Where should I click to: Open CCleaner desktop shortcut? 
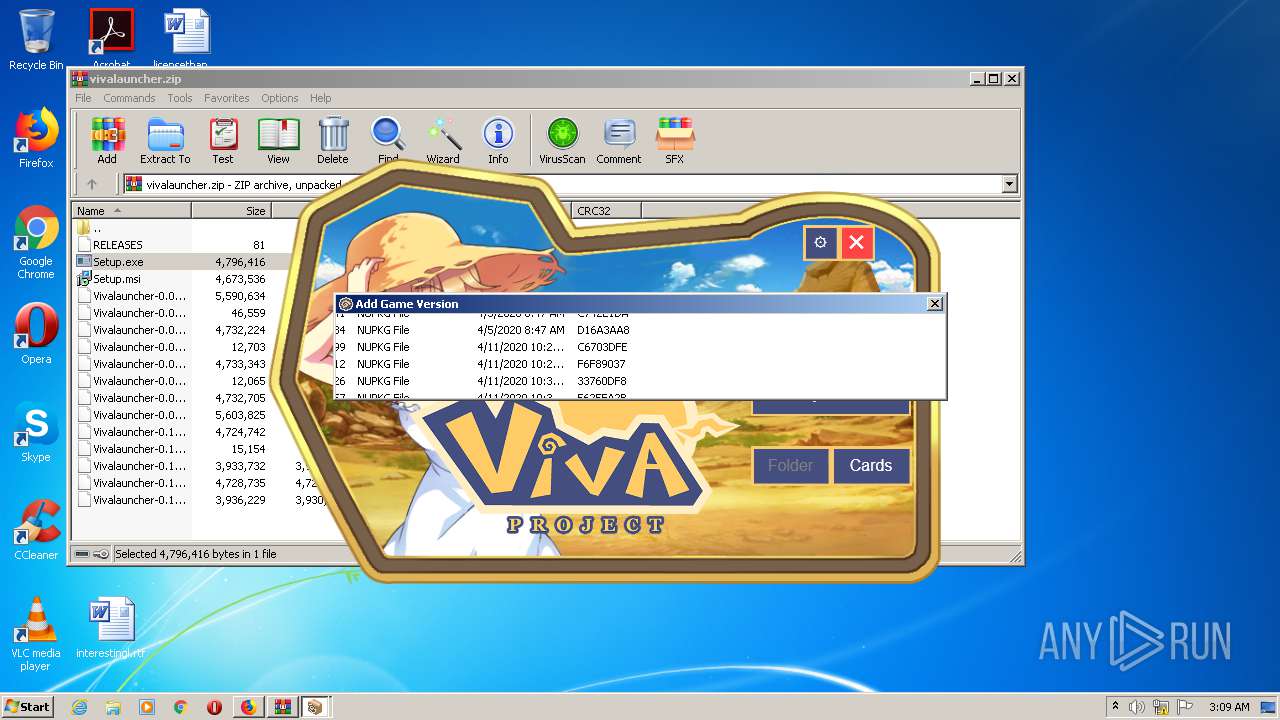click(36, 530)
